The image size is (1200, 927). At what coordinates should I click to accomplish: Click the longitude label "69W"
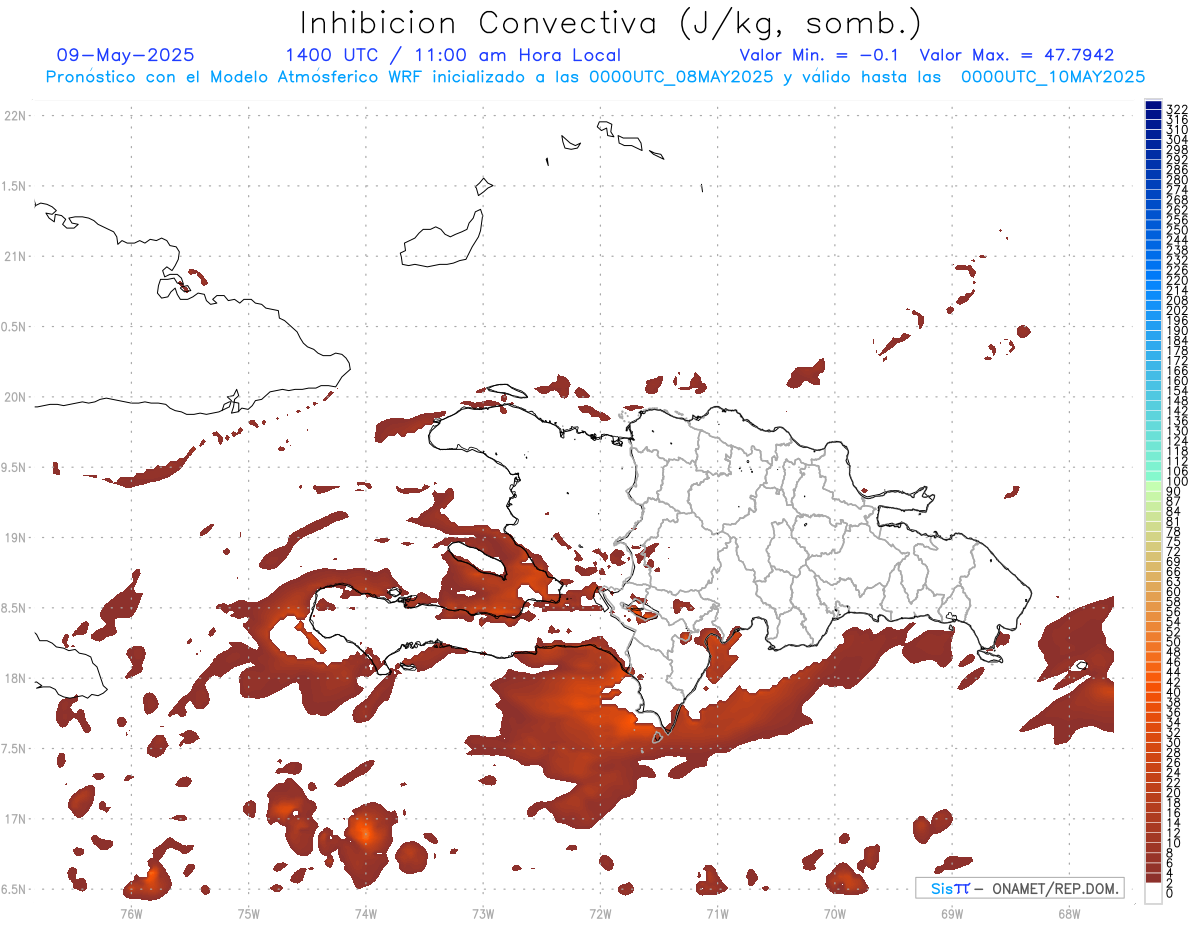(x=952, y=913)
